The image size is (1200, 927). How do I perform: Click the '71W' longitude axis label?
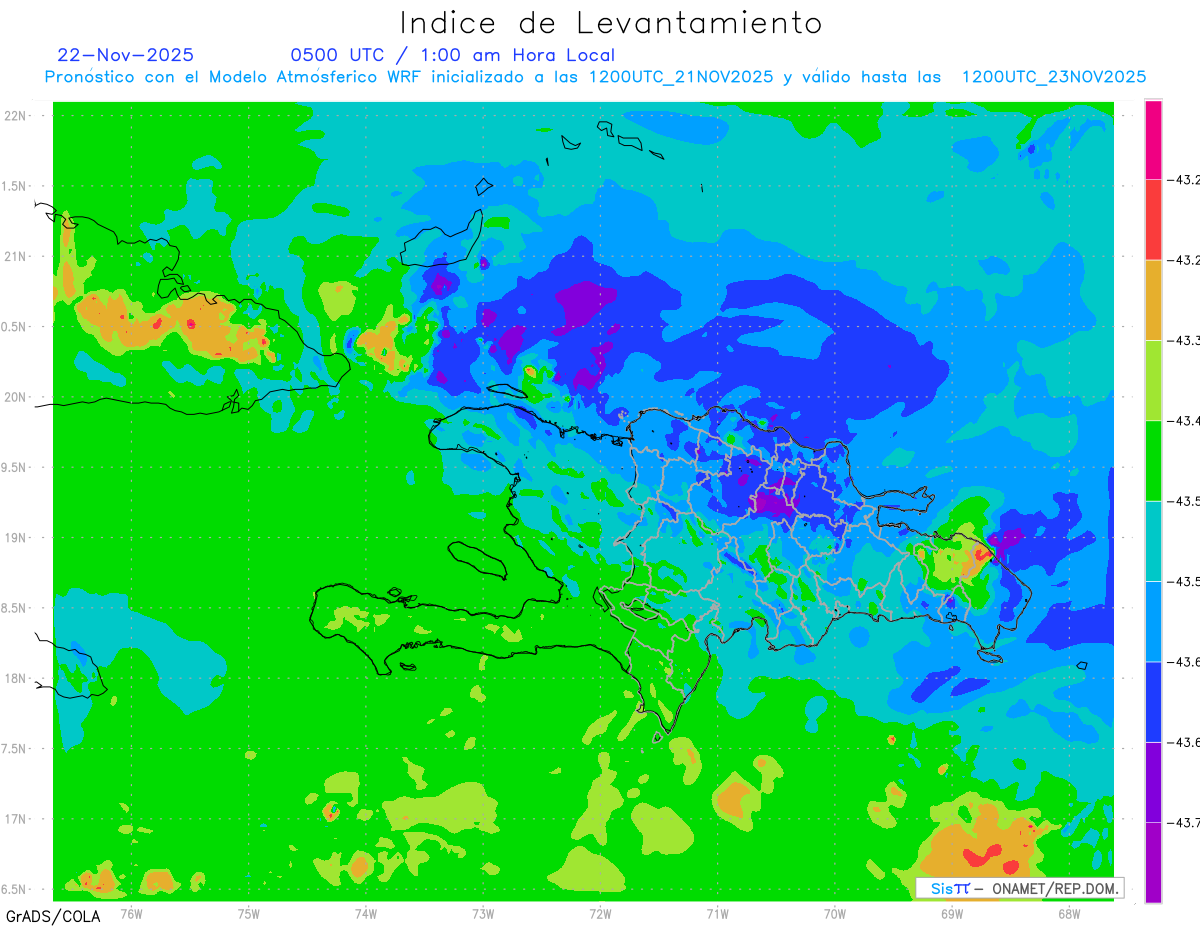click(717, 913)
